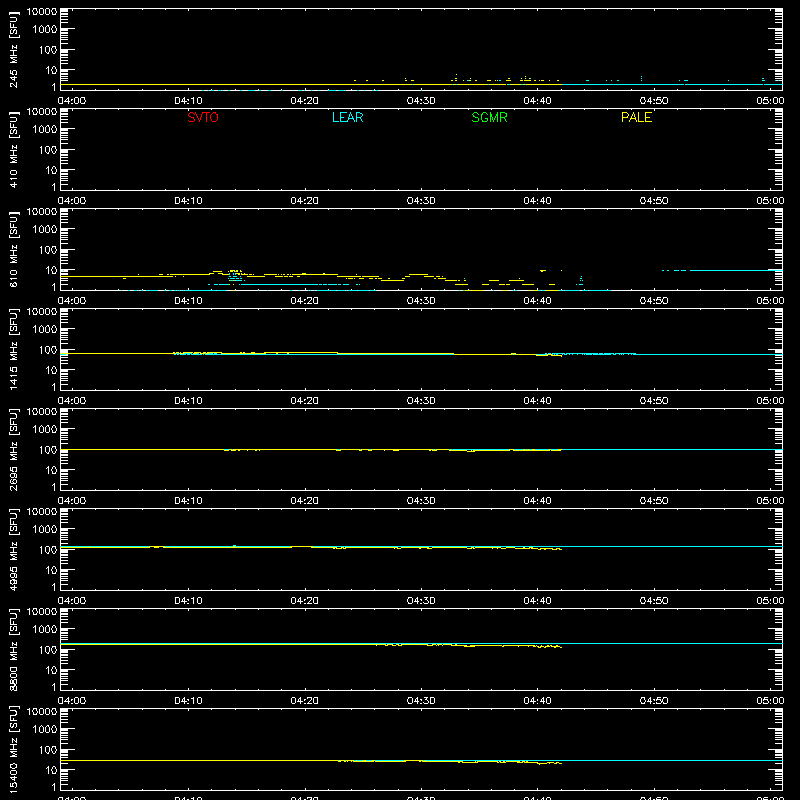Click the 10000 tick on 245 MHz axis

[x=42, y=12]
